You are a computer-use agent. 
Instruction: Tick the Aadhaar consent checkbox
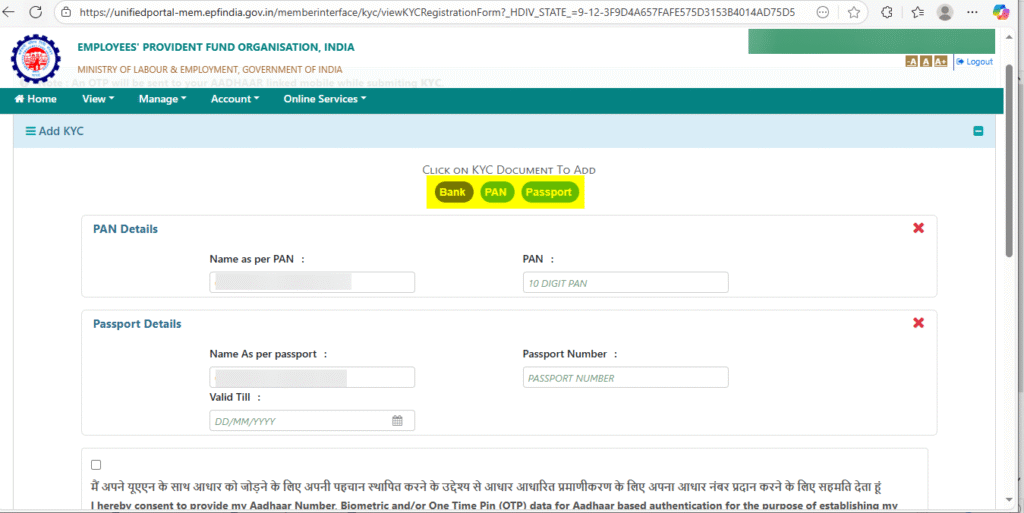tap(96, 465)
